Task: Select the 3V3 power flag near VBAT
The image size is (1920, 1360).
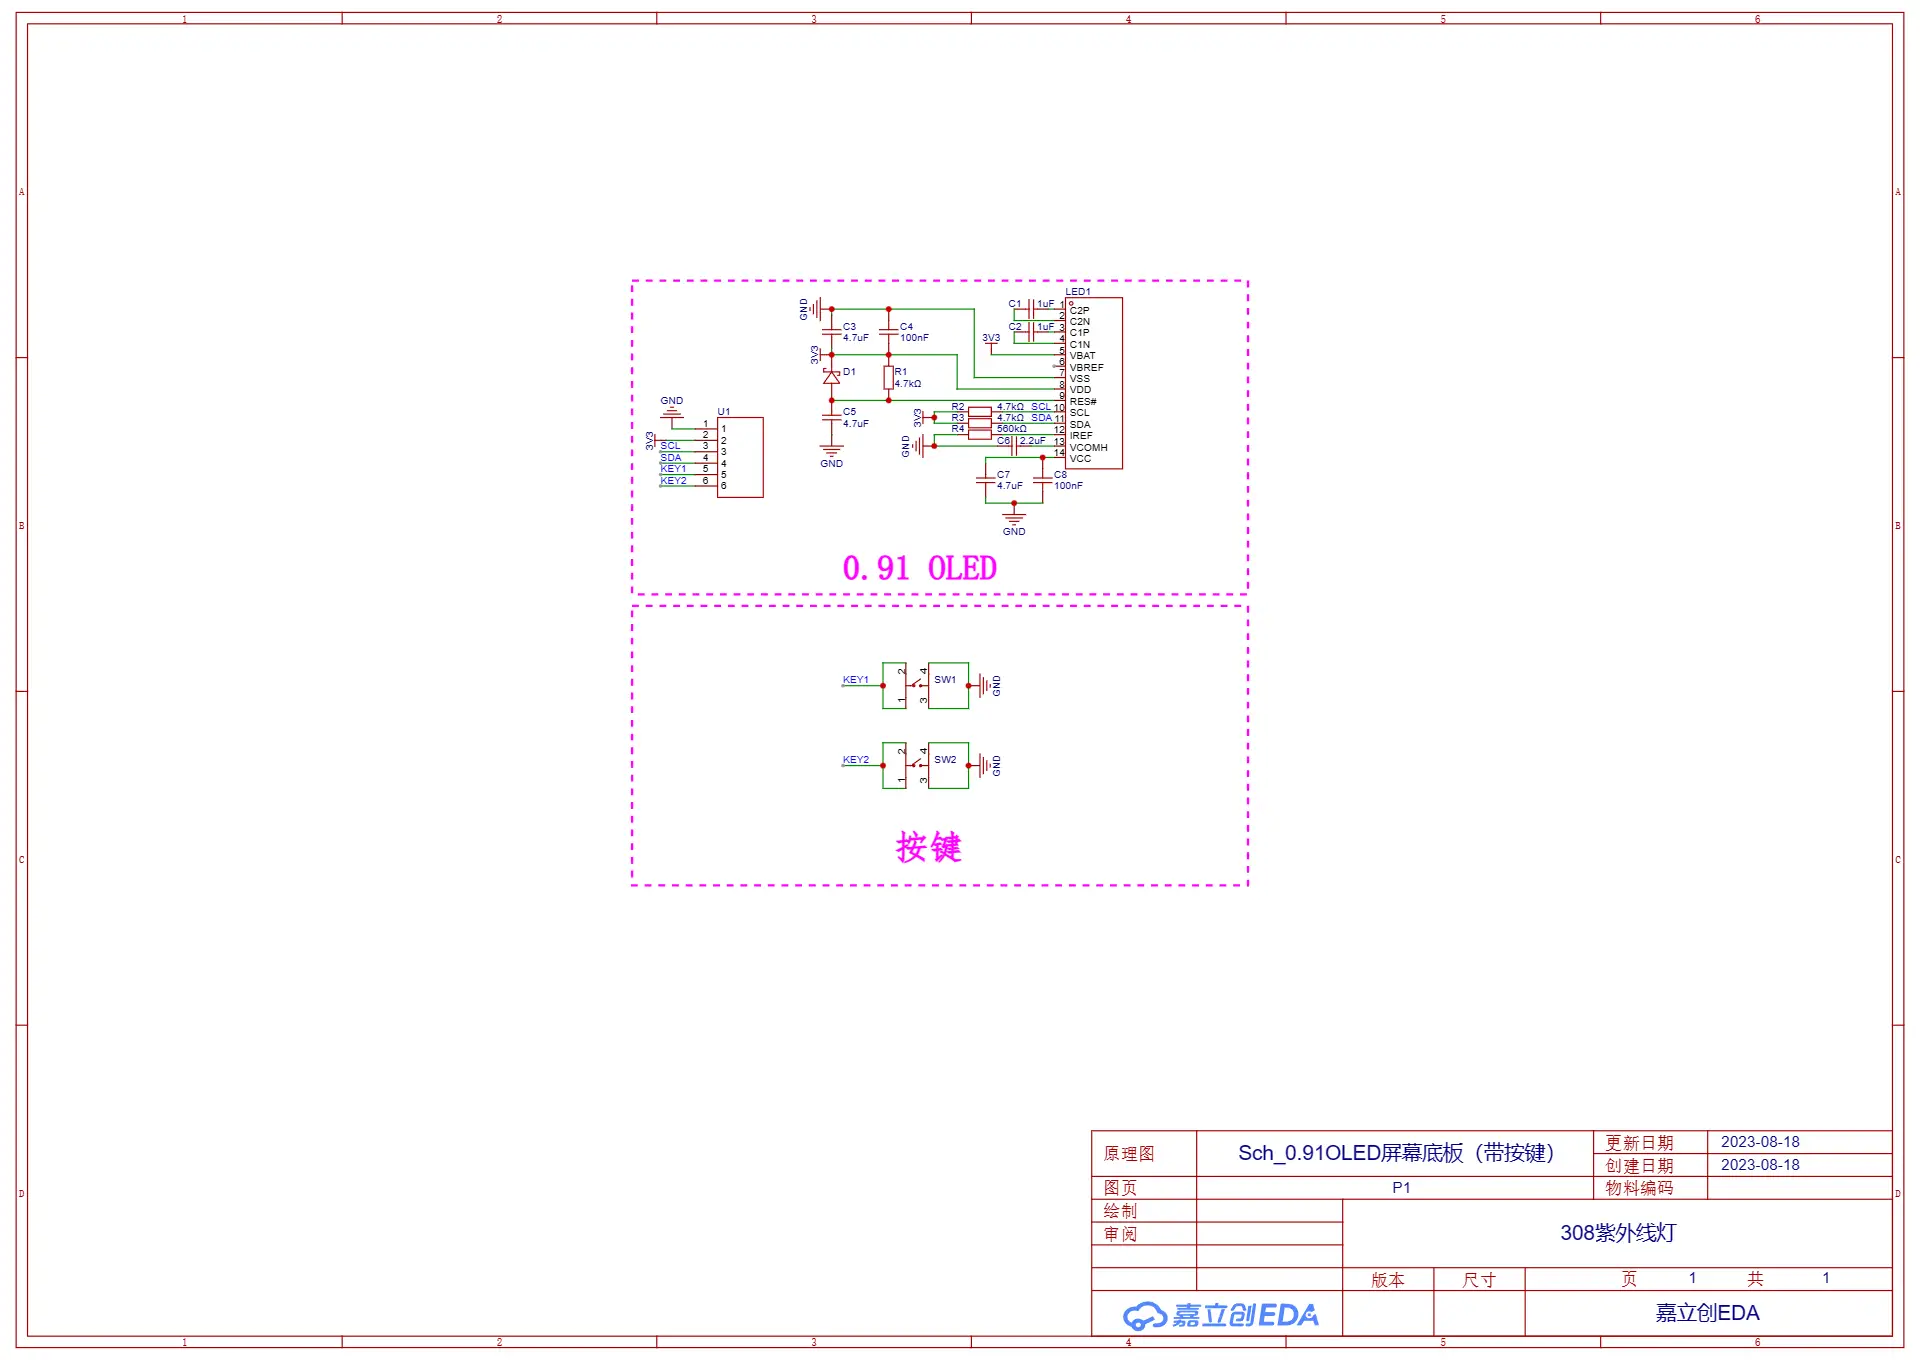Action: tap(991, 342)
